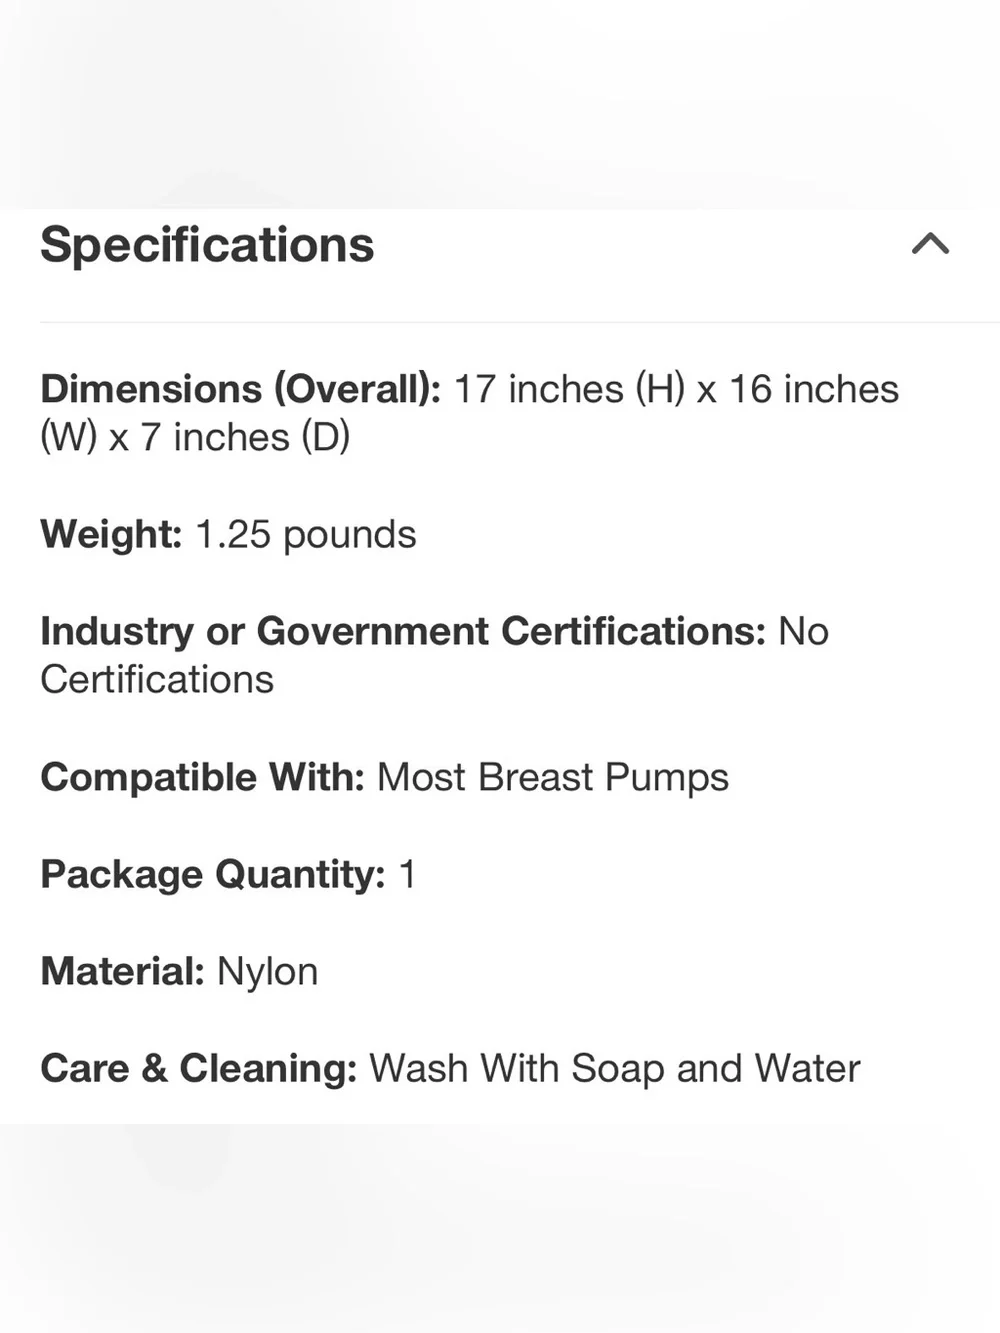
Task: Click the No value after Certifications label
Action: tap(804, 631)
